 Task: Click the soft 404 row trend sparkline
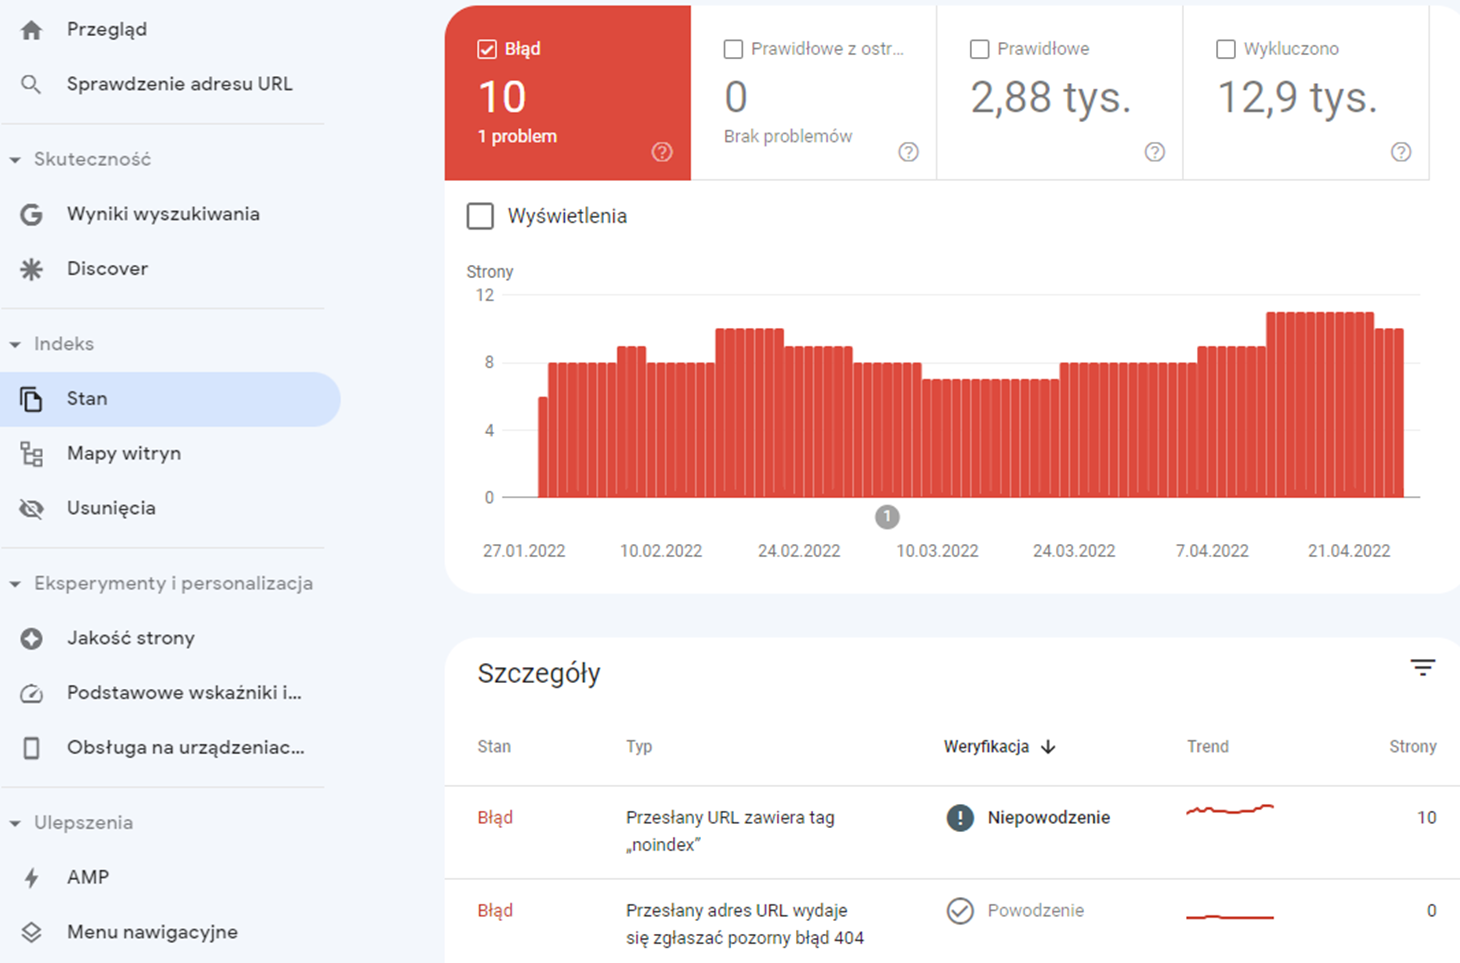(1230, 916)
